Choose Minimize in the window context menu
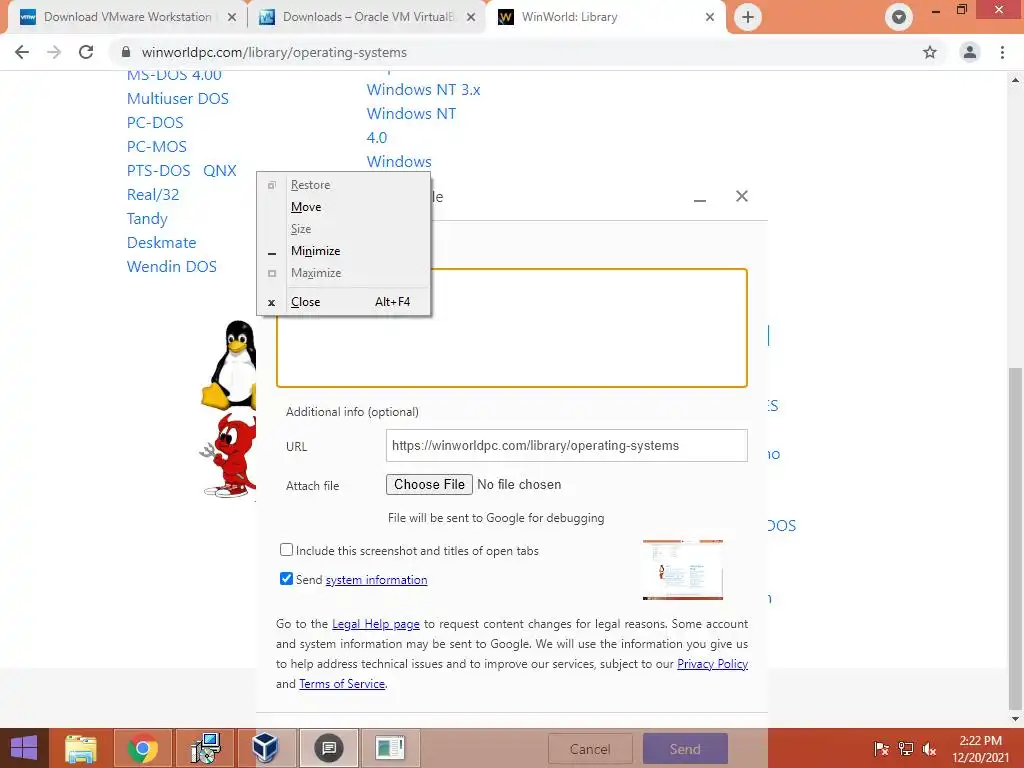The width and height of the screenshot is (1024, 768). coord(344,251)
